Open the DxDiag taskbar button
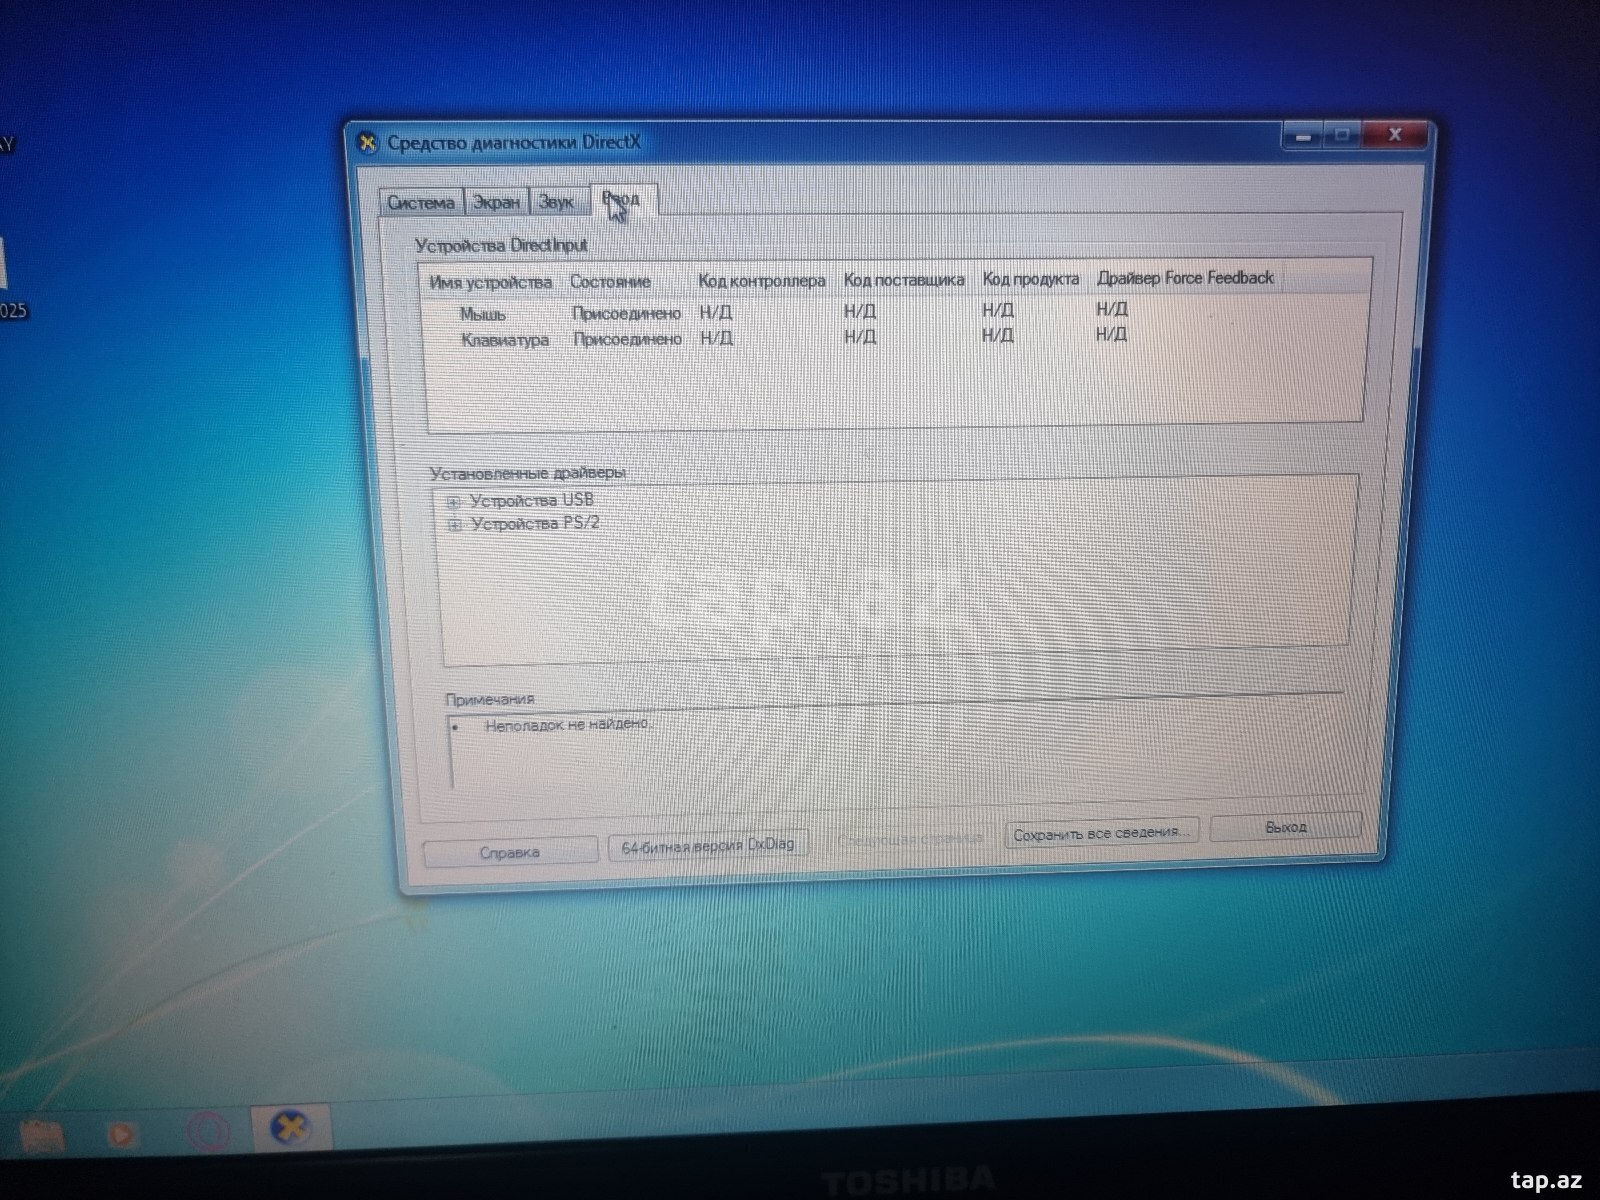This screenshot has width=1600, height=1200. (289, 1130)
